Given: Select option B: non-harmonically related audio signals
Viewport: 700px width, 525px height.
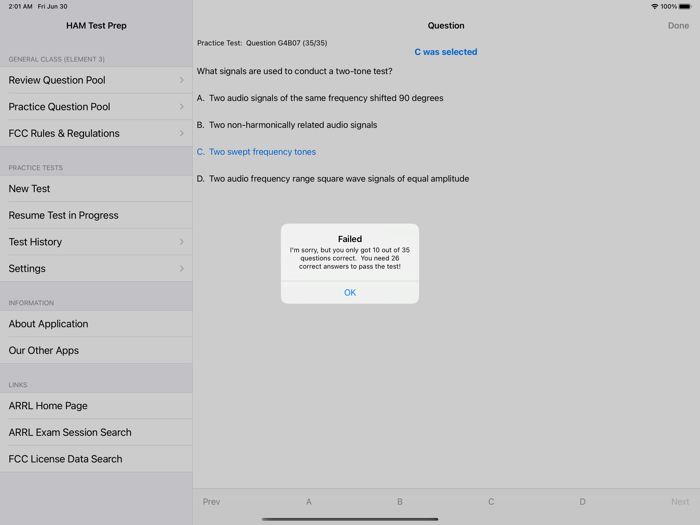Looking at the screenshot, I should click(287, 125).
